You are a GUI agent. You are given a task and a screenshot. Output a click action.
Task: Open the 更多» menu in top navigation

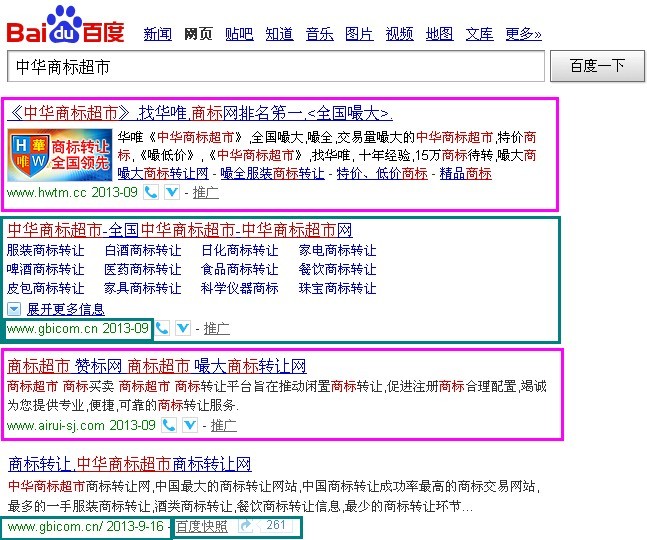click(523, 34)
